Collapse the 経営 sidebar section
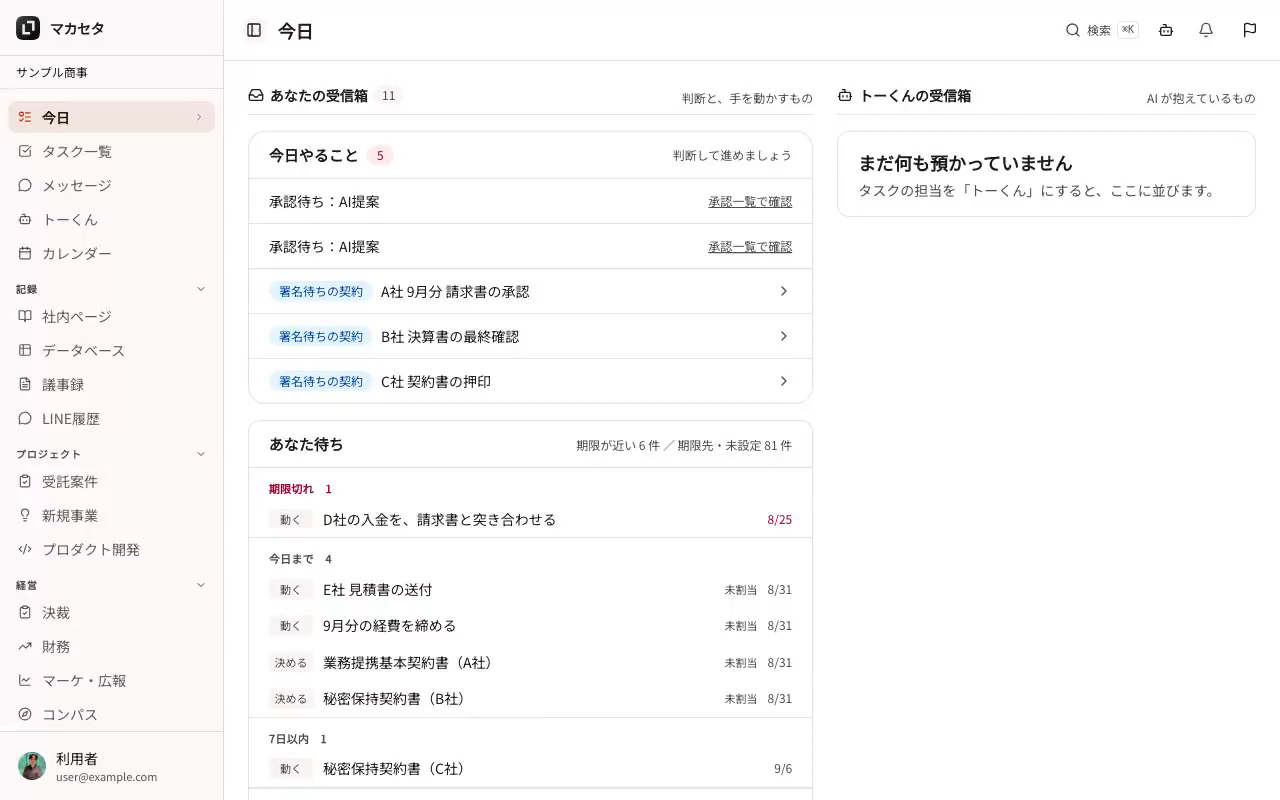1280x800 pixels. click(200, 585)
